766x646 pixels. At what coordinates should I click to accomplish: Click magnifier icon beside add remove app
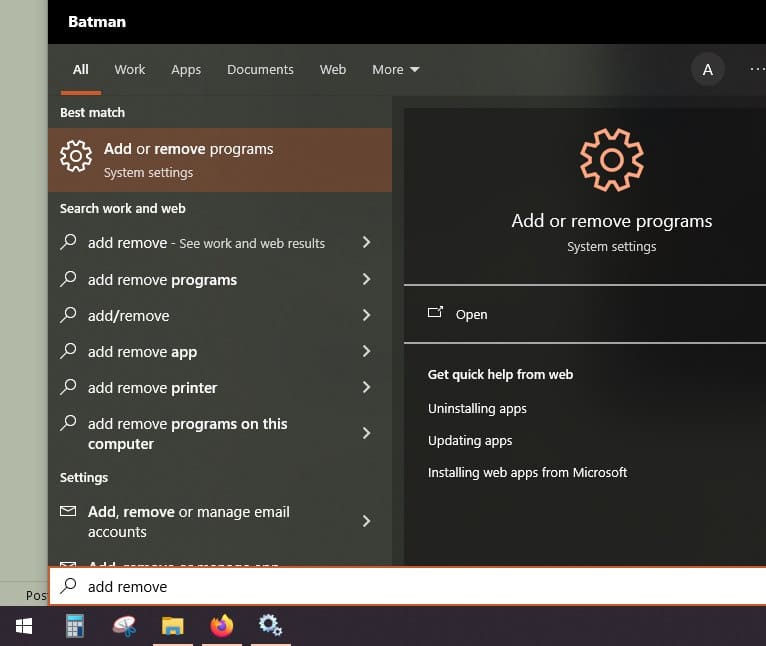(x=68, y=351)
